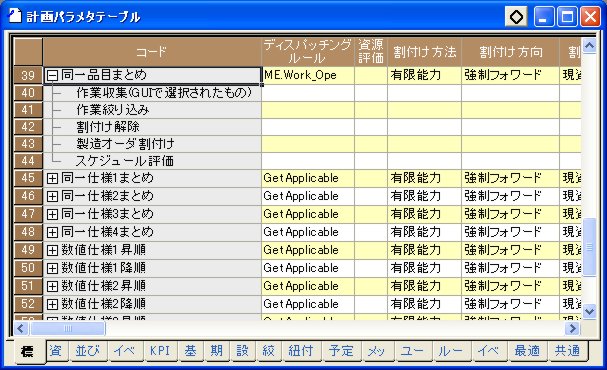This screenshot has width=607, height=370.
Task: Switch to the 予定 tab
Action: click(341, 351)
